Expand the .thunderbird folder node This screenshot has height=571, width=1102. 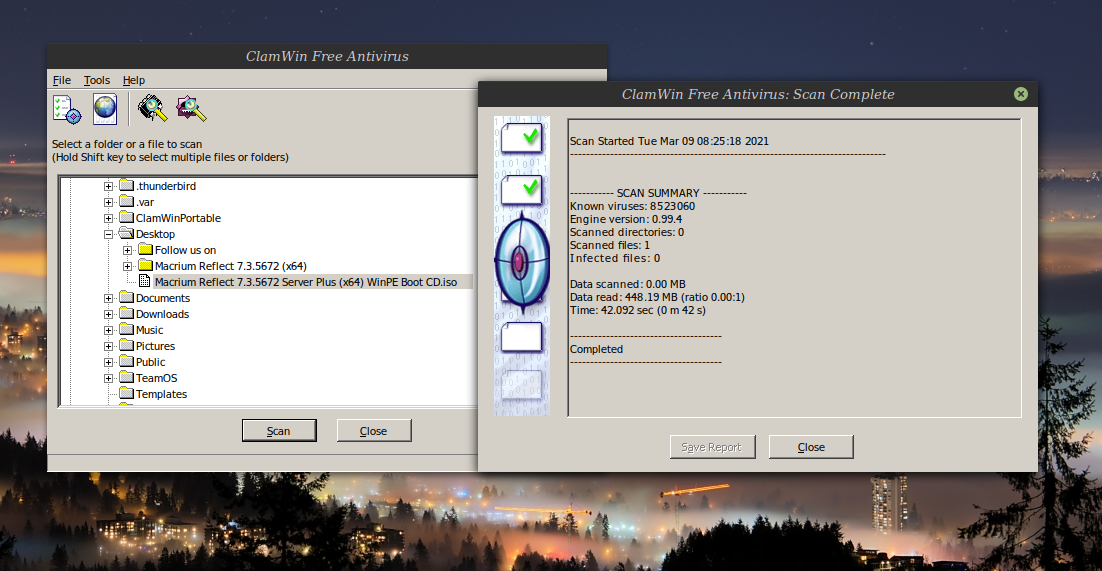(x=108, y=186)
